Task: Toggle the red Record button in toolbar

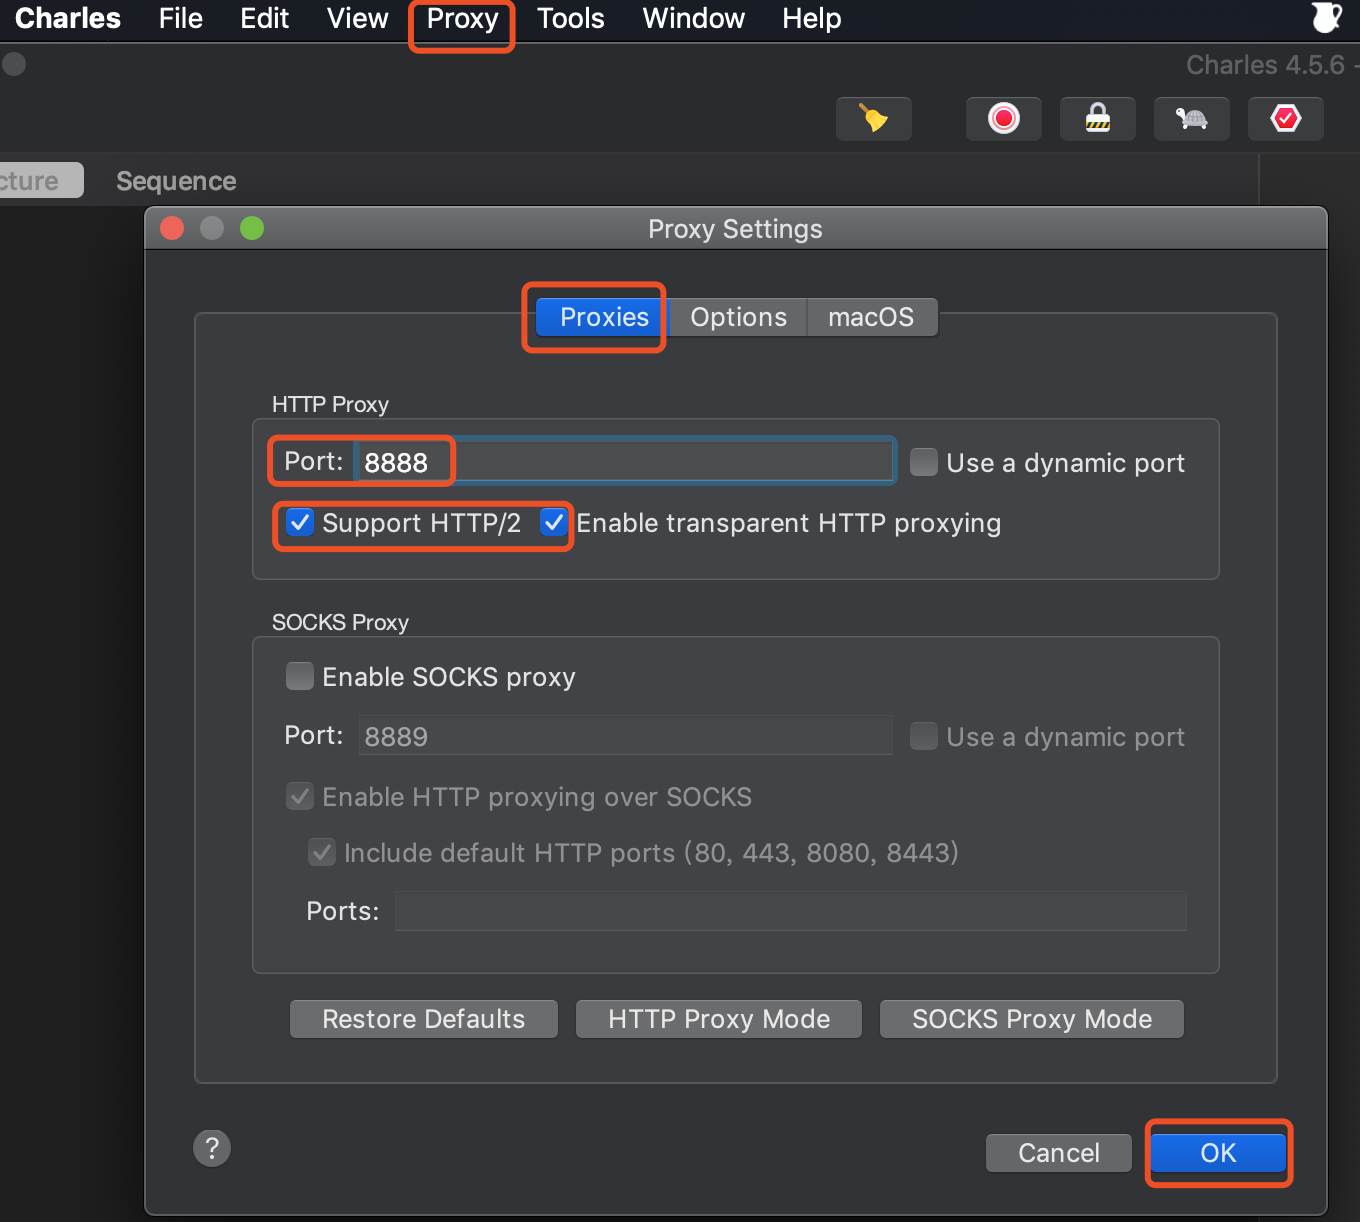Action: click(x=1004, y=119)
